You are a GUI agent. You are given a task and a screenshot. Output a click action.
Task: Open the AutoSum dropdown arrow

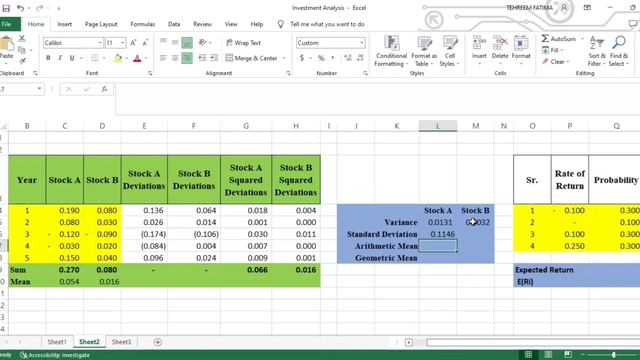(582, 39)
